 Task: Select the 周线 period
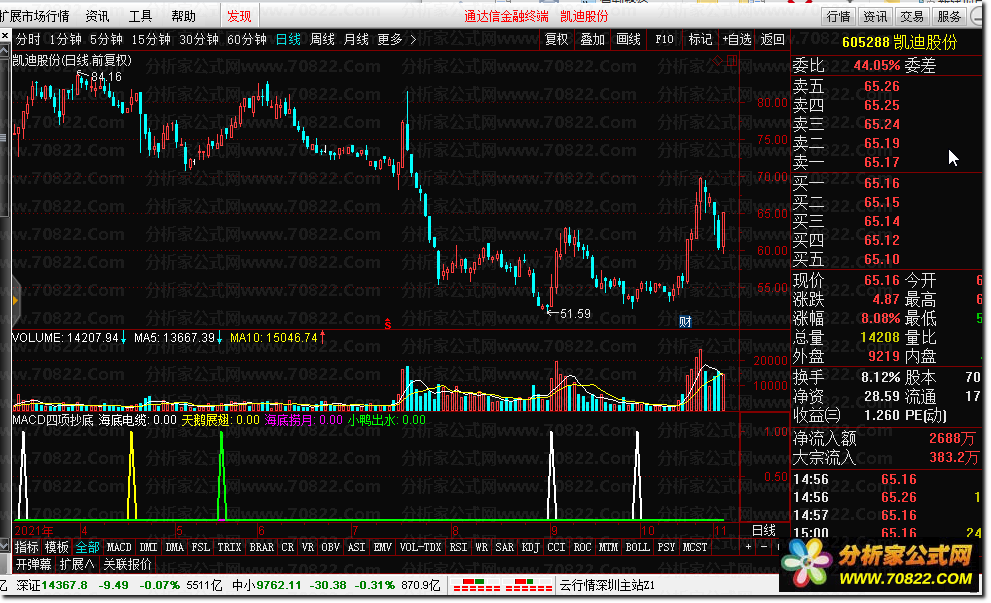(322, 39)
